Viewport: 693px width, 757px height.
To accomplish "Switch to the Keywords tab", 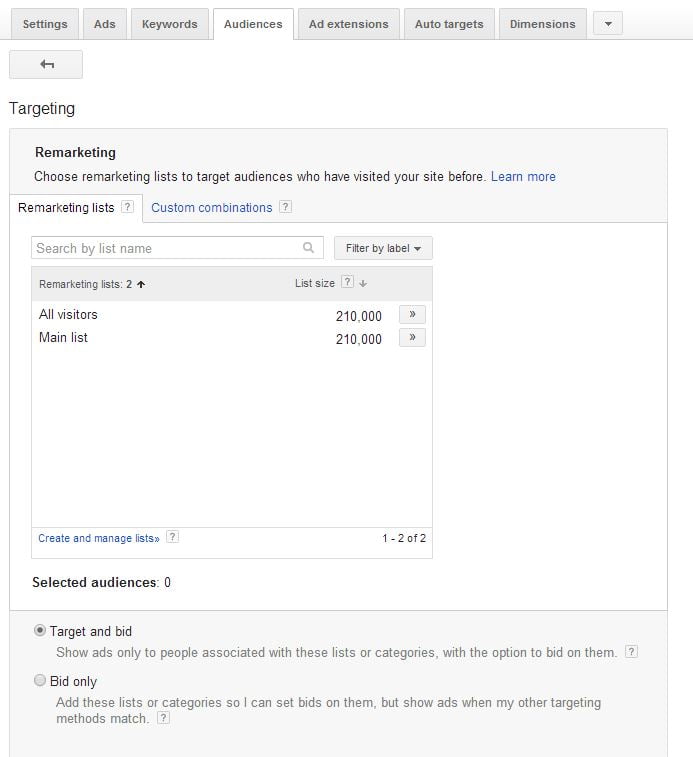I will point(169,24).
